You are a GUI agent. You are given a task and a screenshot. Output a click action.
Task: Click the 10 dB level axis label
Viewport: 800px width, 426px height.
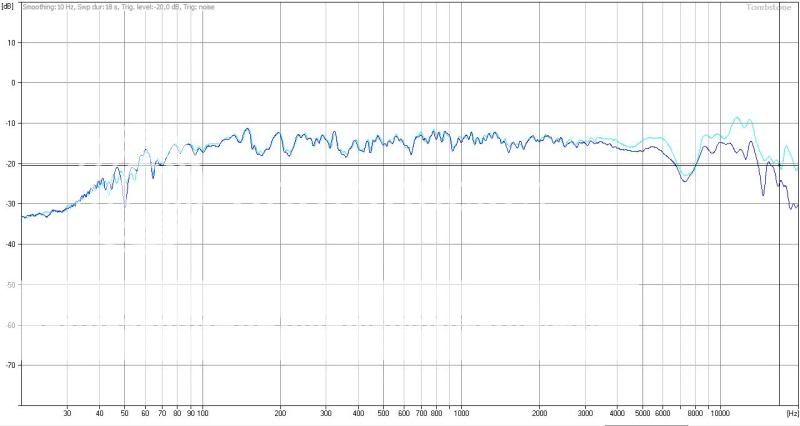coord(12,43)
